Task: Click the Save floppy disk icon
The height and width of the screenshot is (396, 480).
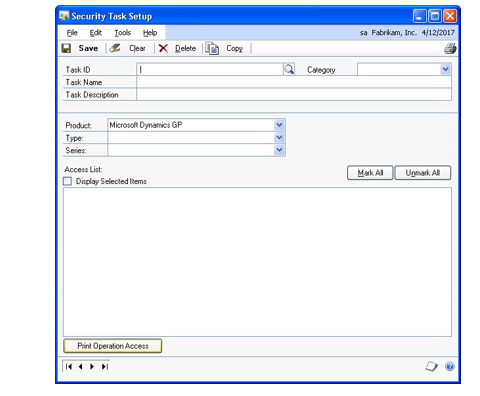Action: 66,48
